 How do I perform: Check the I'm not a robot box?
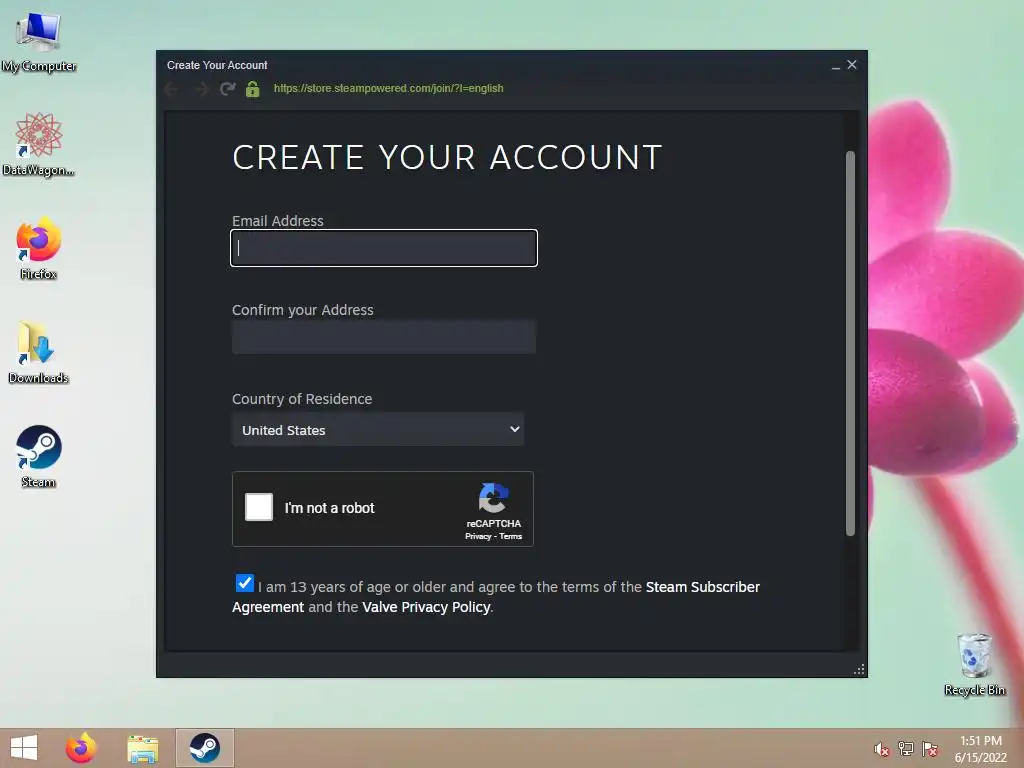[x=259, y=507]
